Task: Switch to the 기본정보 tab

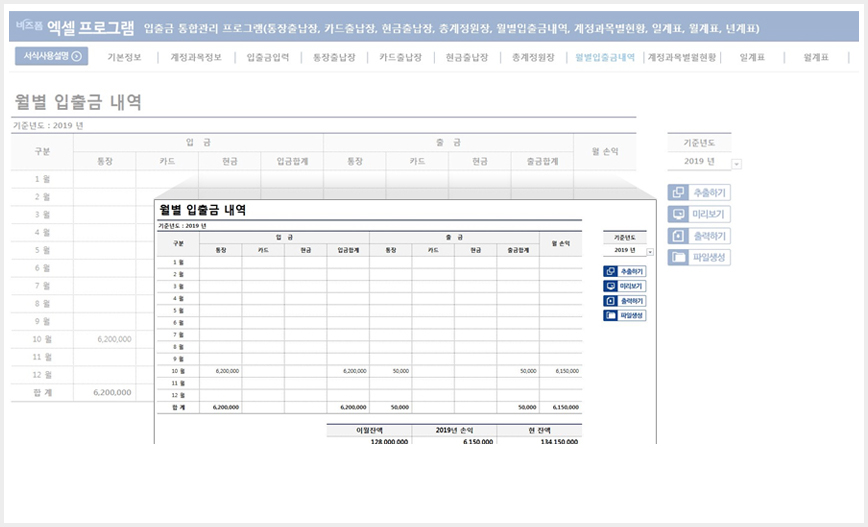Action: (125, 57)
